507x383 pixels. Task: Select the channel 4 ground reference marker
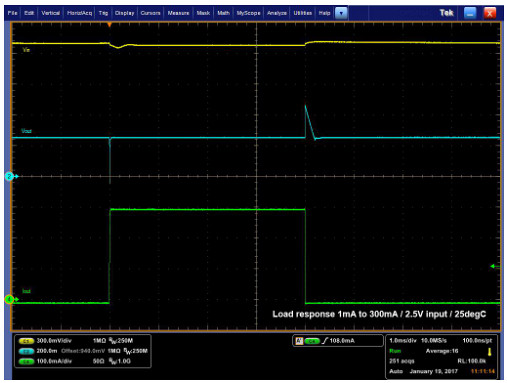(9, 299)
